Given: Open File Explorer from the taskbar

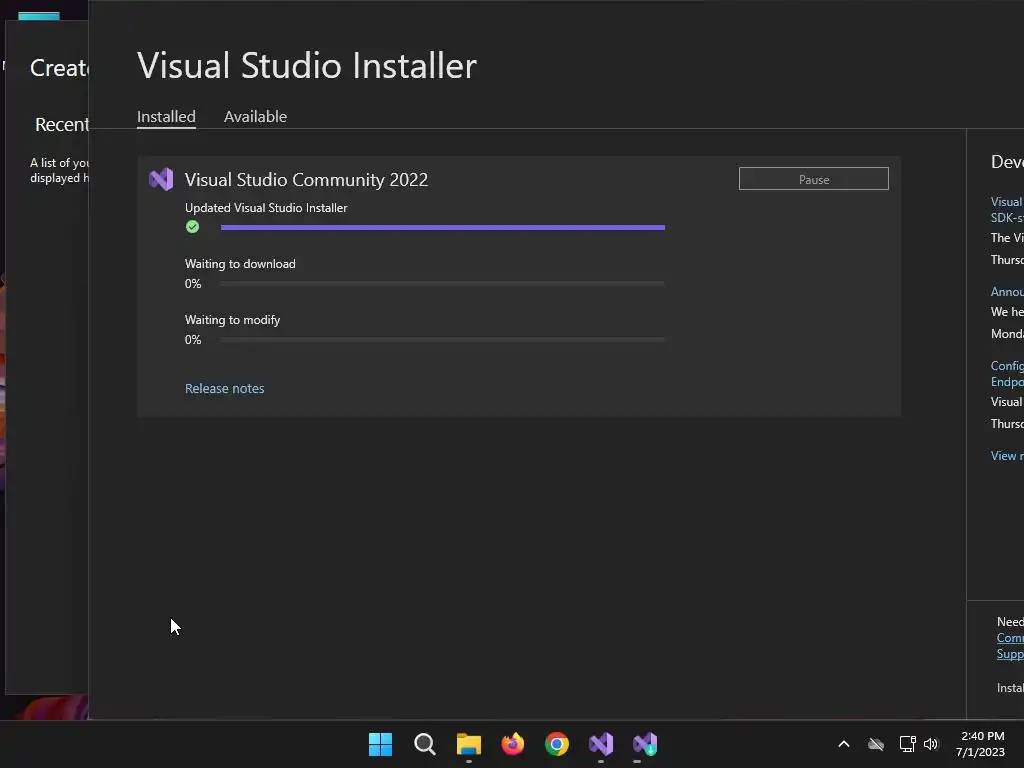Looking at the screenshot, I should tap(468, 744).
